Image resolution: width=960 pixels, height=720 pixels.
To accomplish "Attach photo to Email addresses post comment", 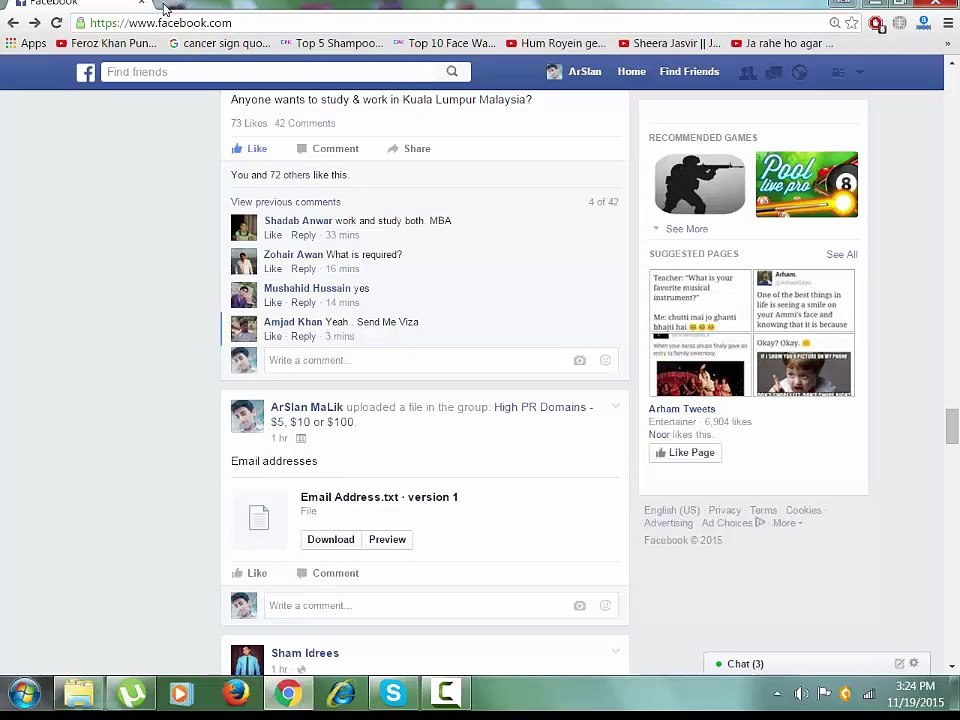I will click(x=580, y=606).
